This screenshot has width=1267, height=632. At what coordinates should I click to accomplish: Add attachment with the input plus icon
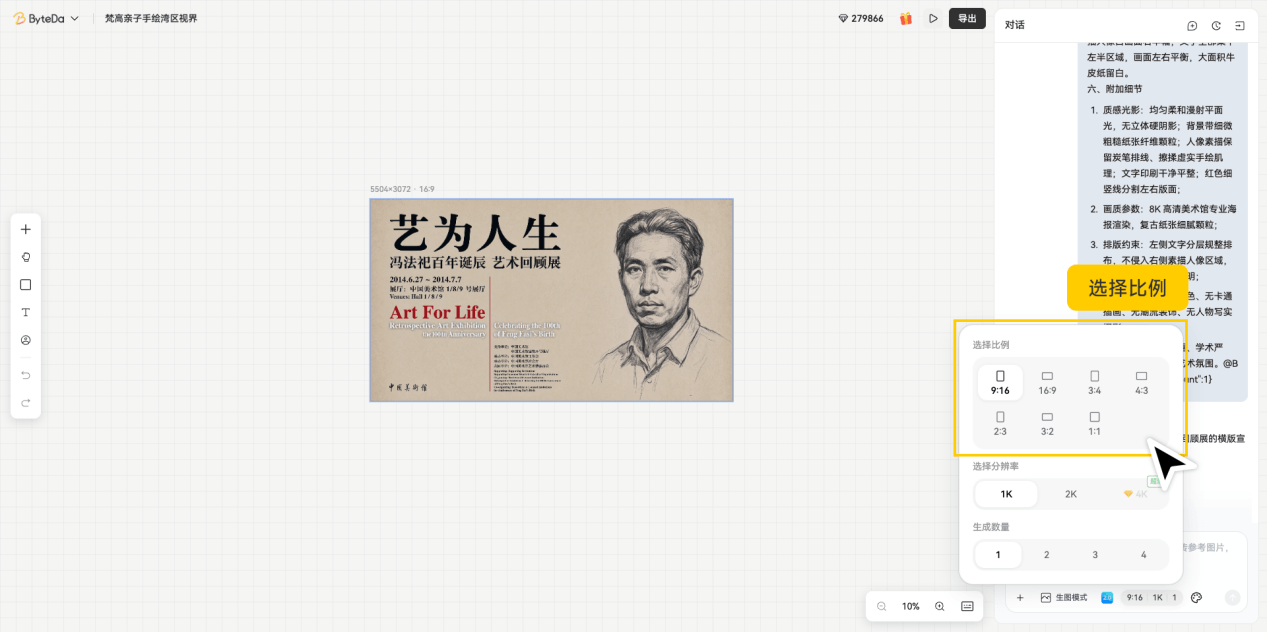click(1020, 597)
